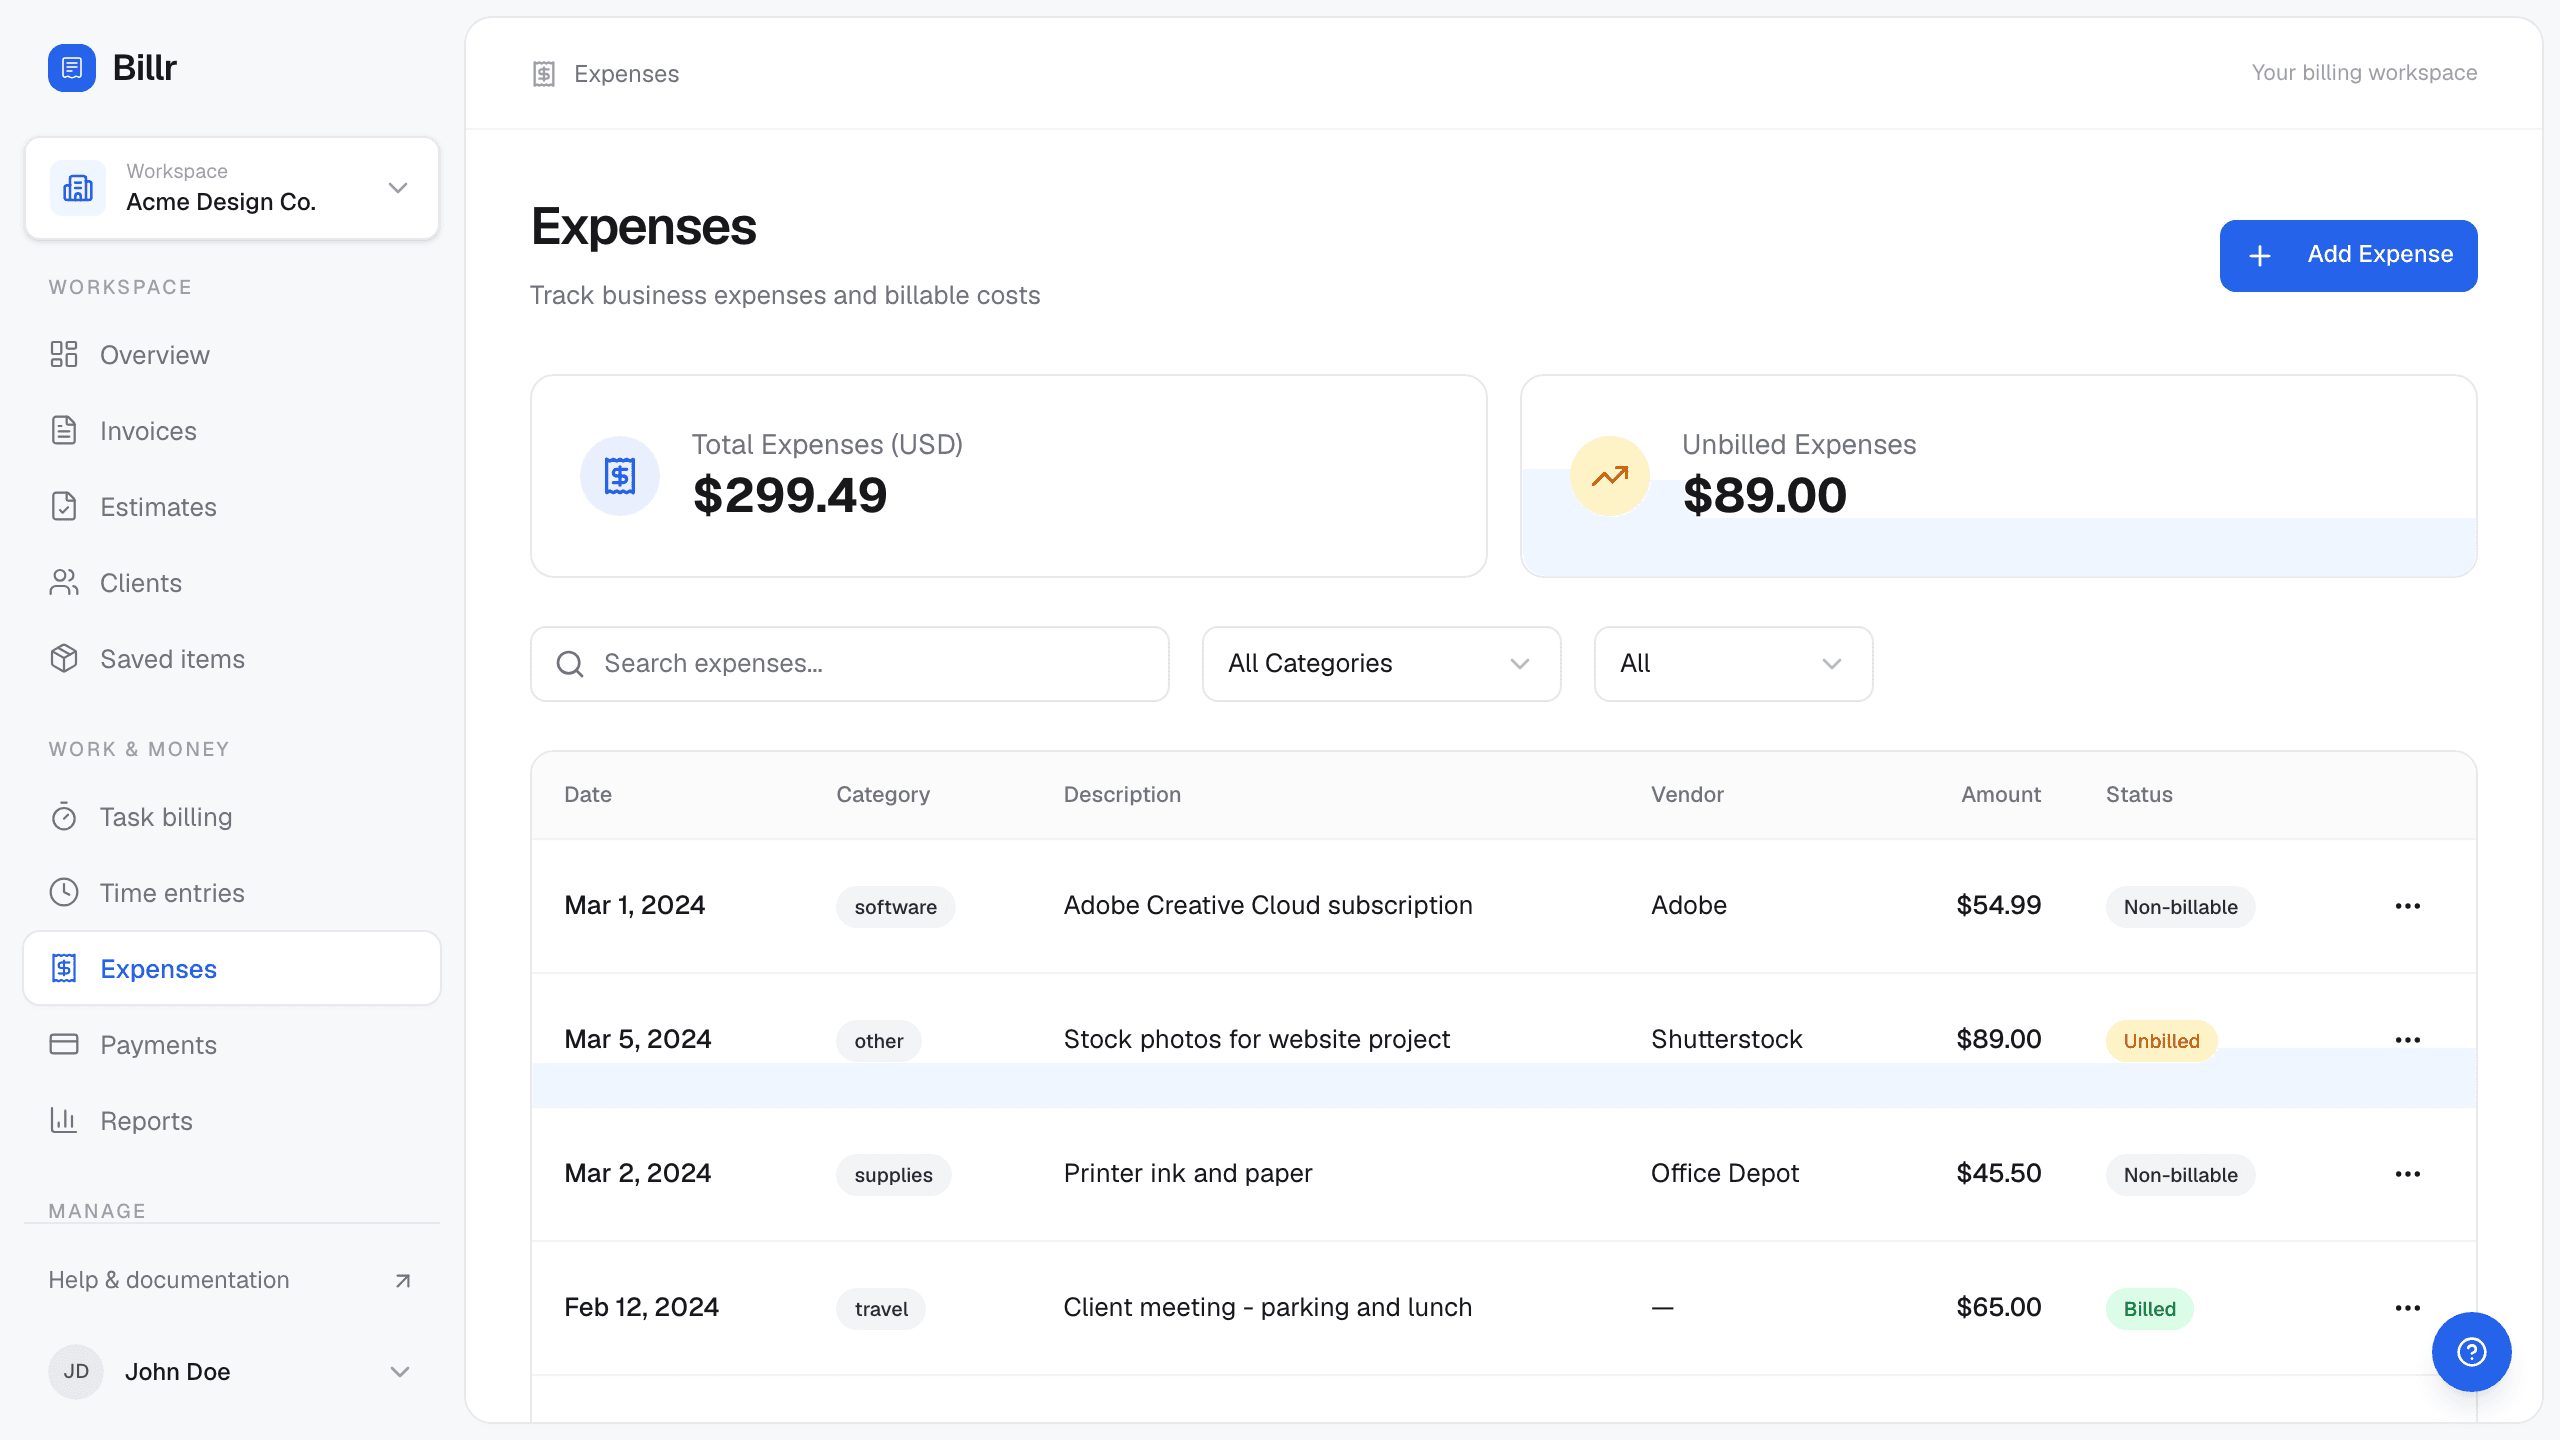Expand the John Doe account menu
This screenshot has width=2560, height=1440.
click(232, 1371)
